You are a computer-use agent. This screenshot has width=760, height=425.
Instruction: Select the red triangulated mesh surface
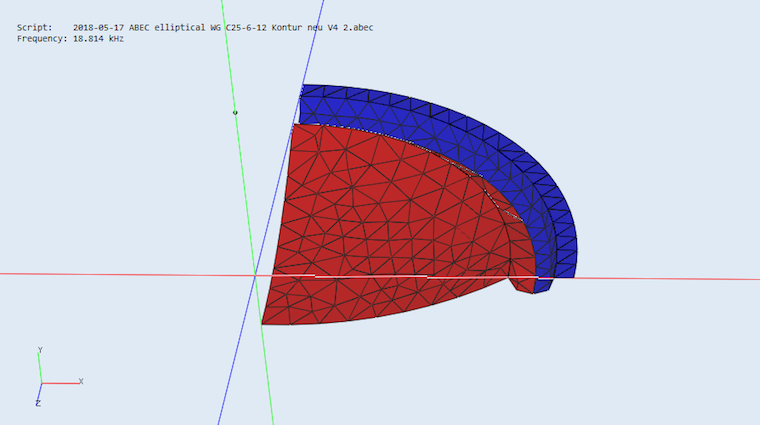[380, 210]
